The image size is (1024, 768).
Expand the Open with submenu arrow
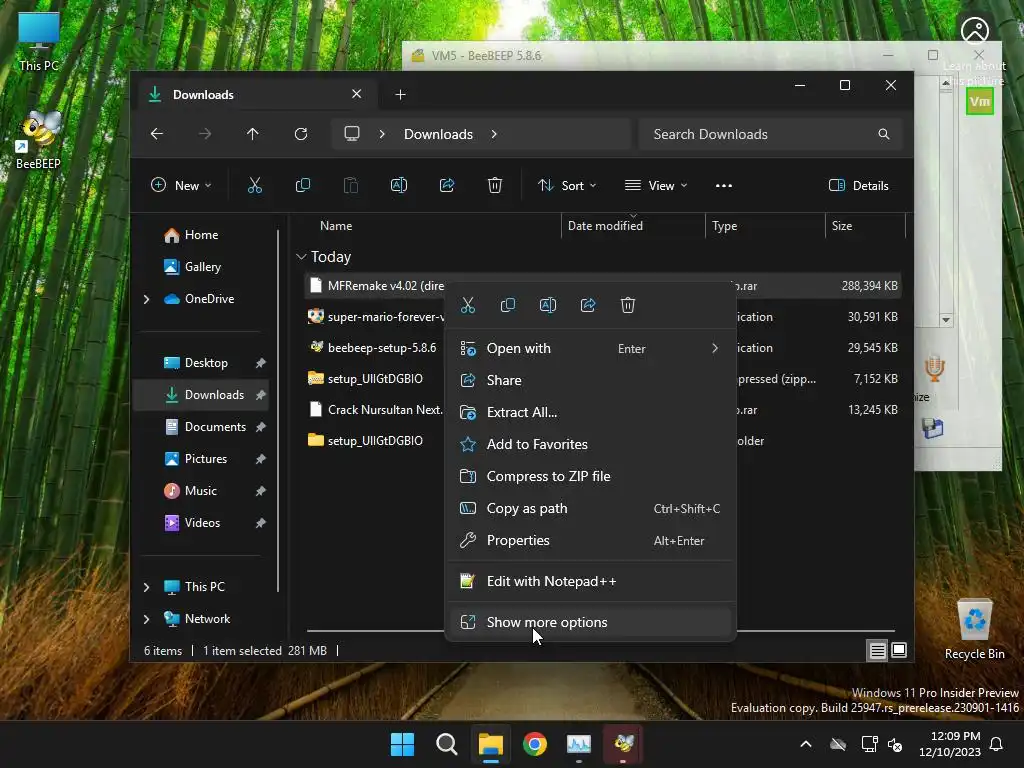(x=714, y=349)
